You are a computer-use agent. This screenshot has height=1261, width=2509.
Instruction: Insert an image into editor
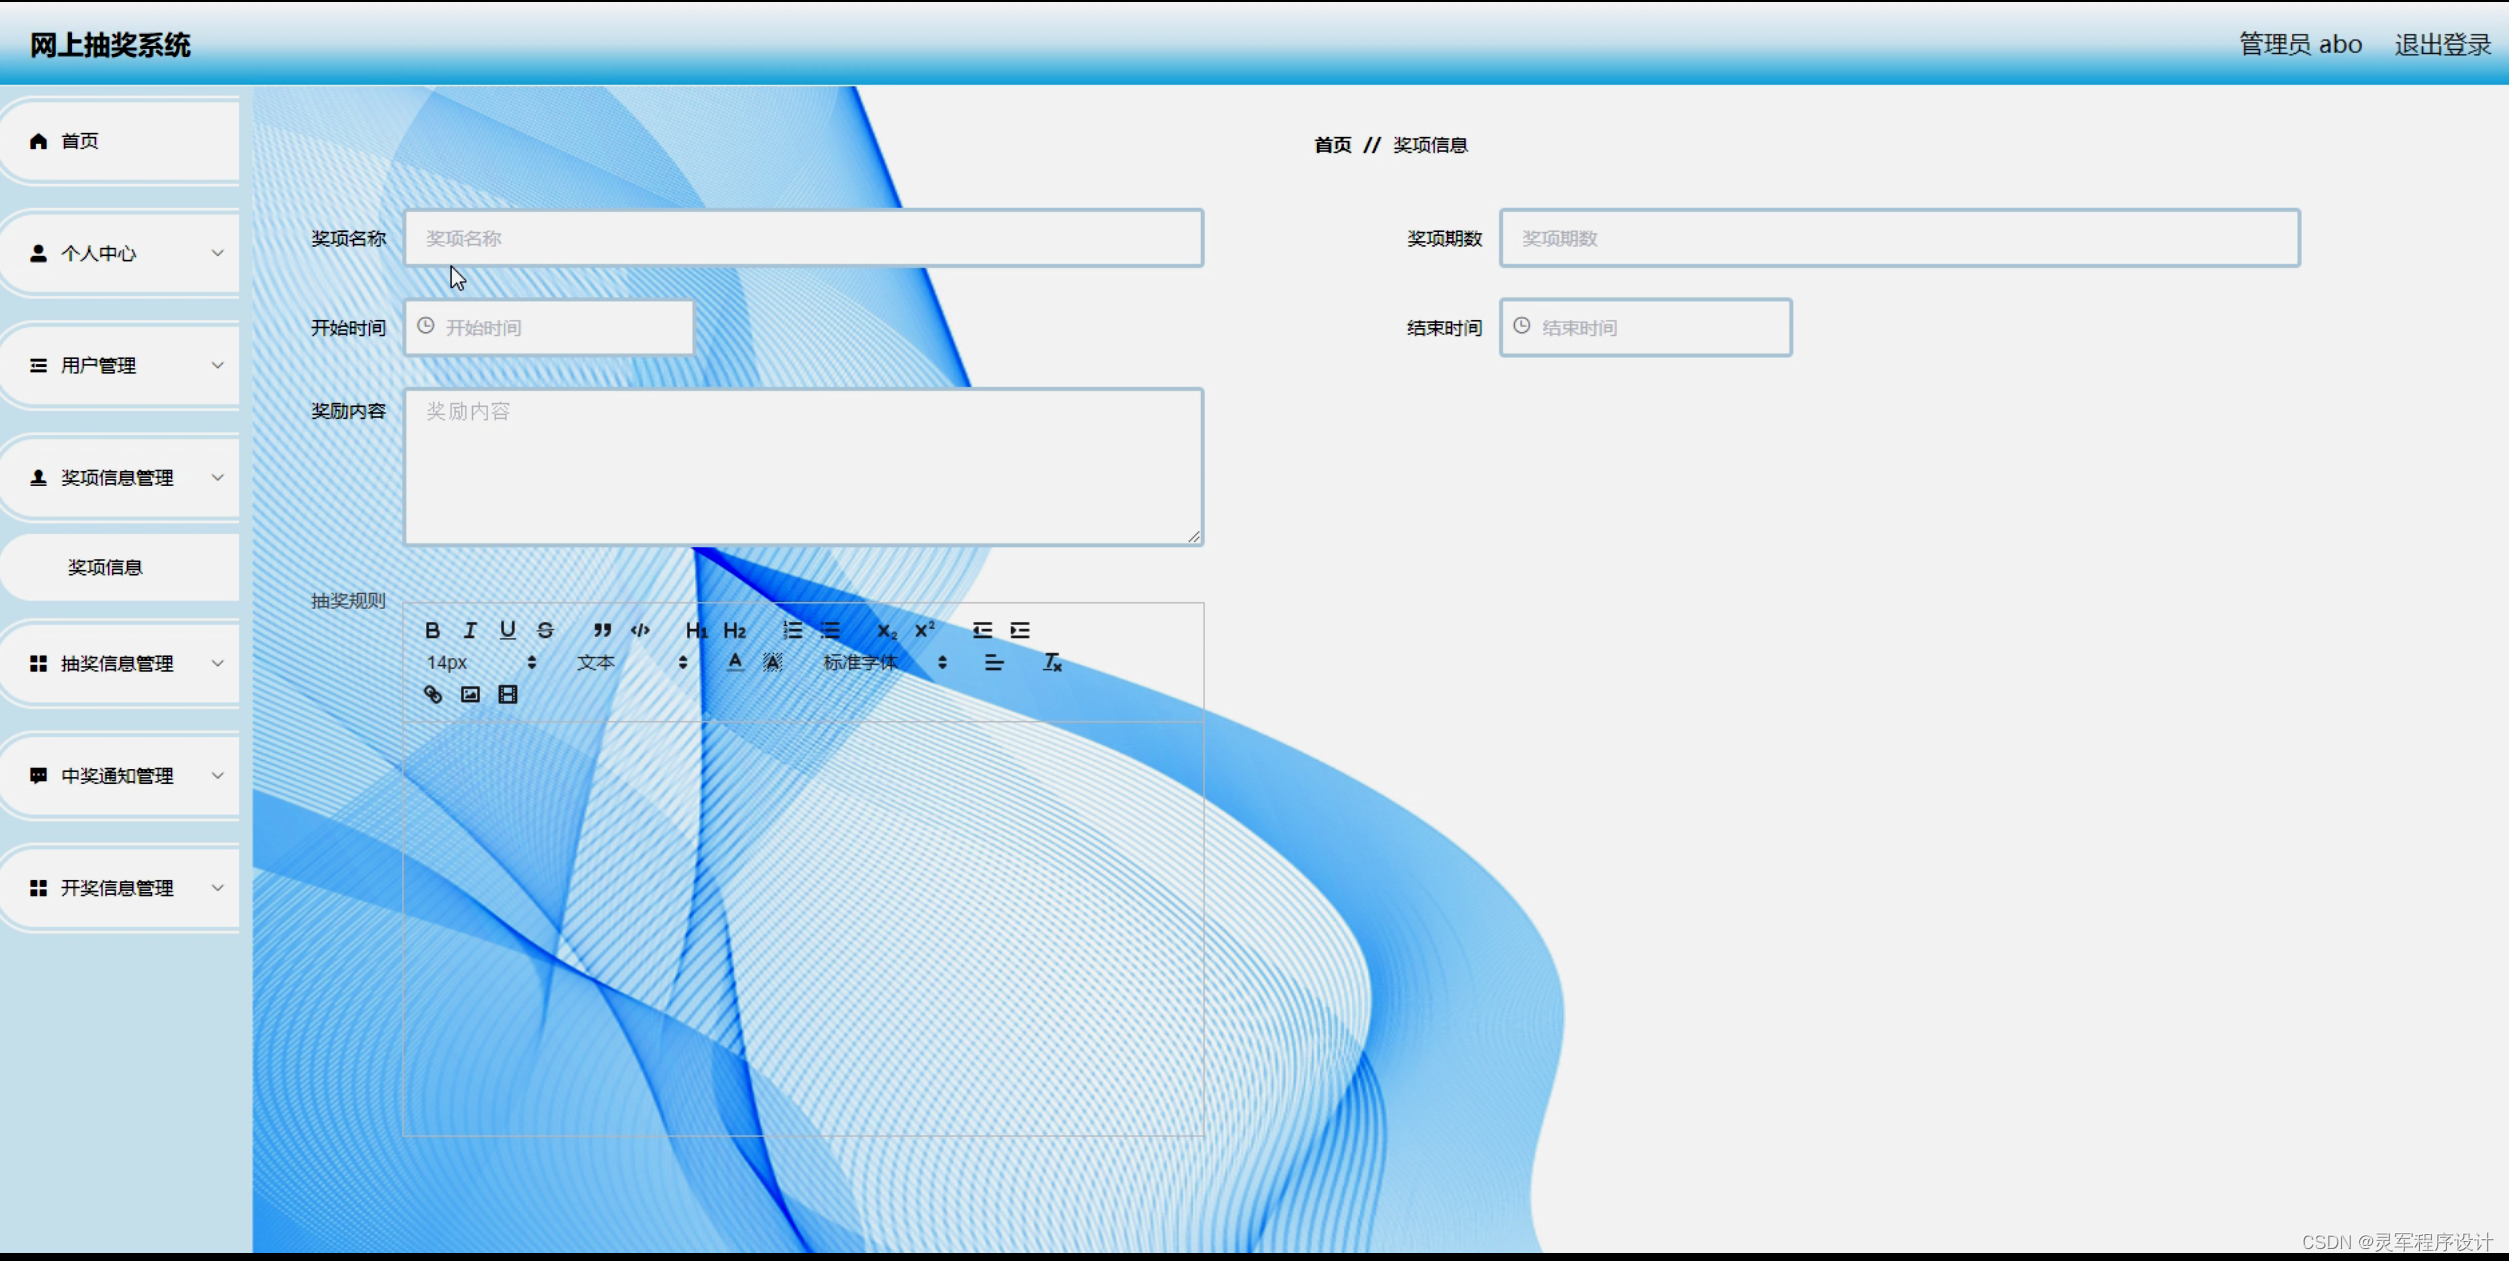pos(470,694)
